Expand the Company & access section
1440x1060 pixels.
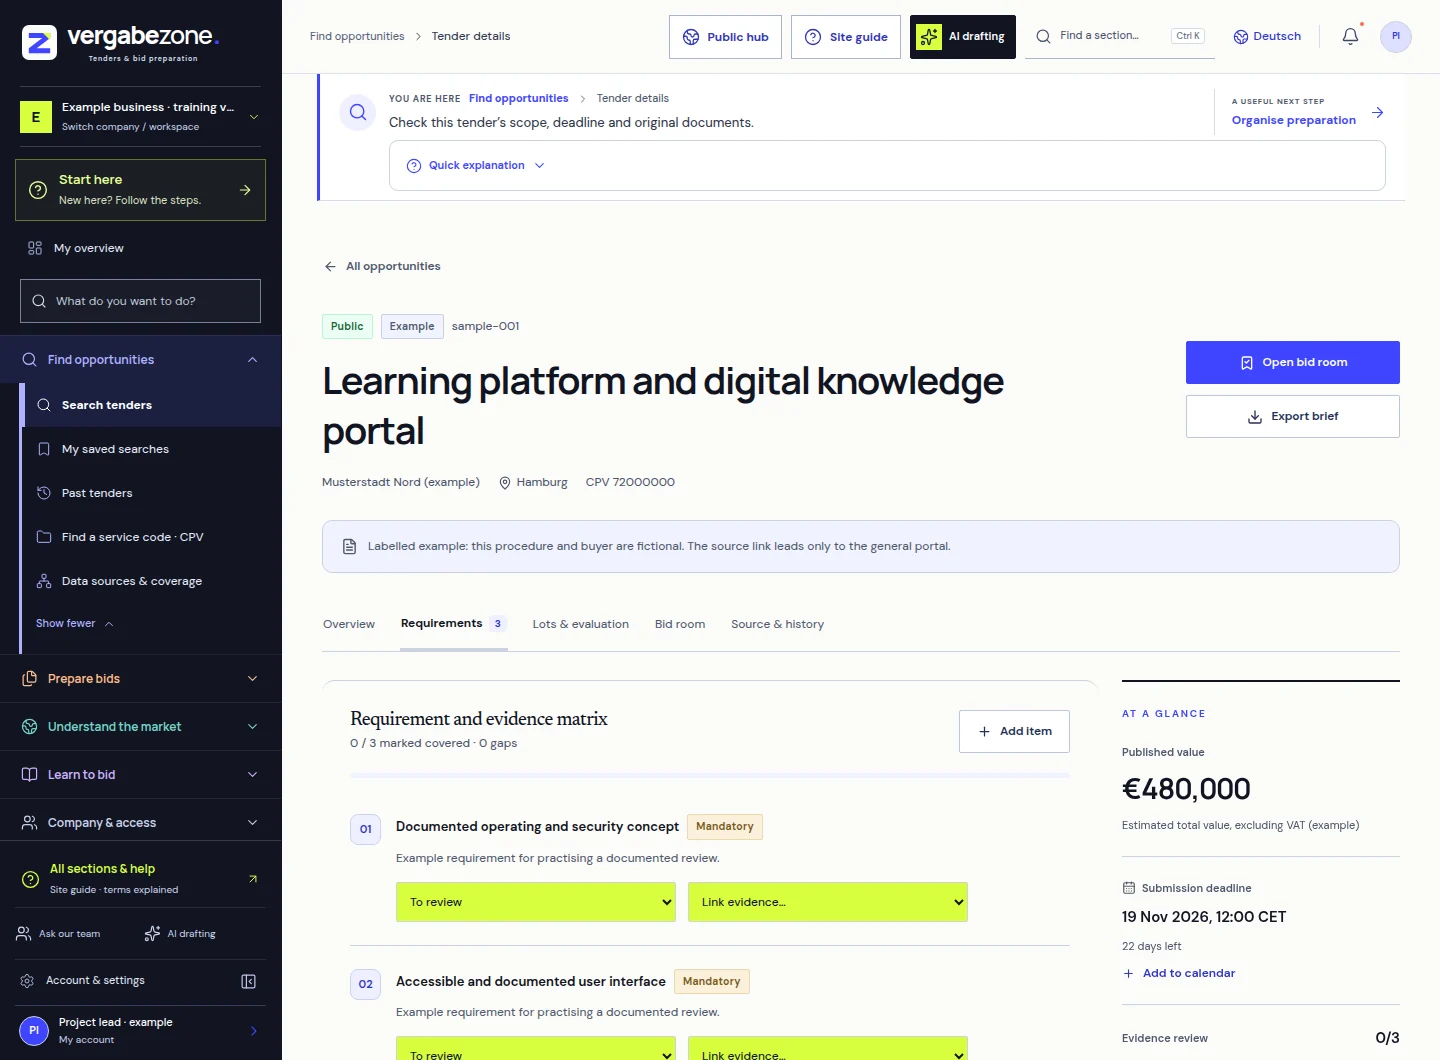140,823
